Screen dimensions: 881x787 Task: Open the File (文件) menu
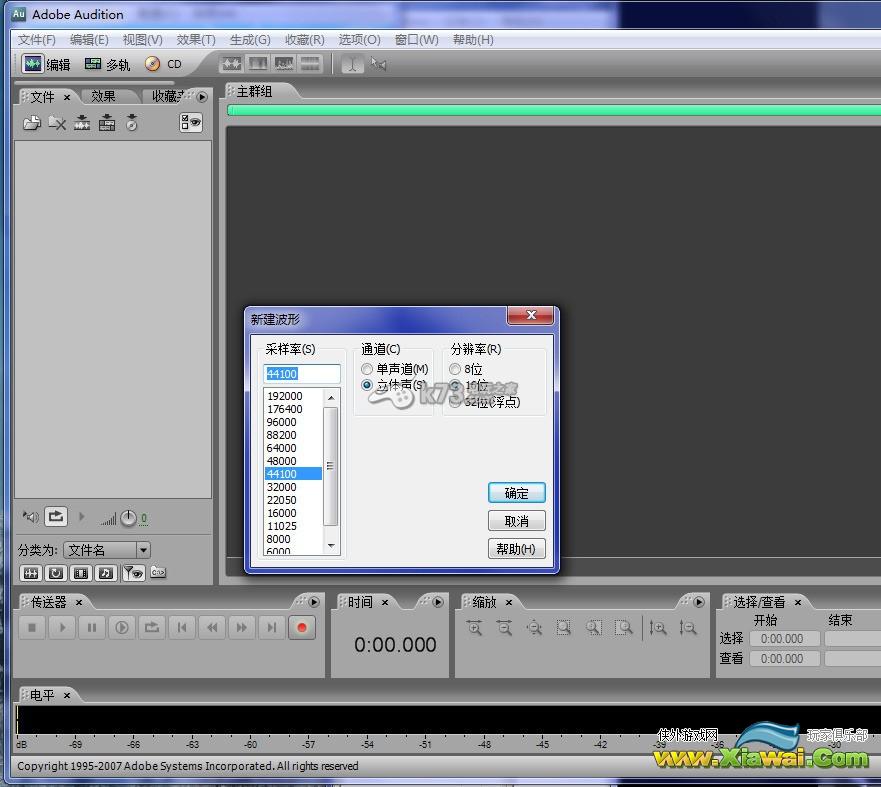click(37, 40)
